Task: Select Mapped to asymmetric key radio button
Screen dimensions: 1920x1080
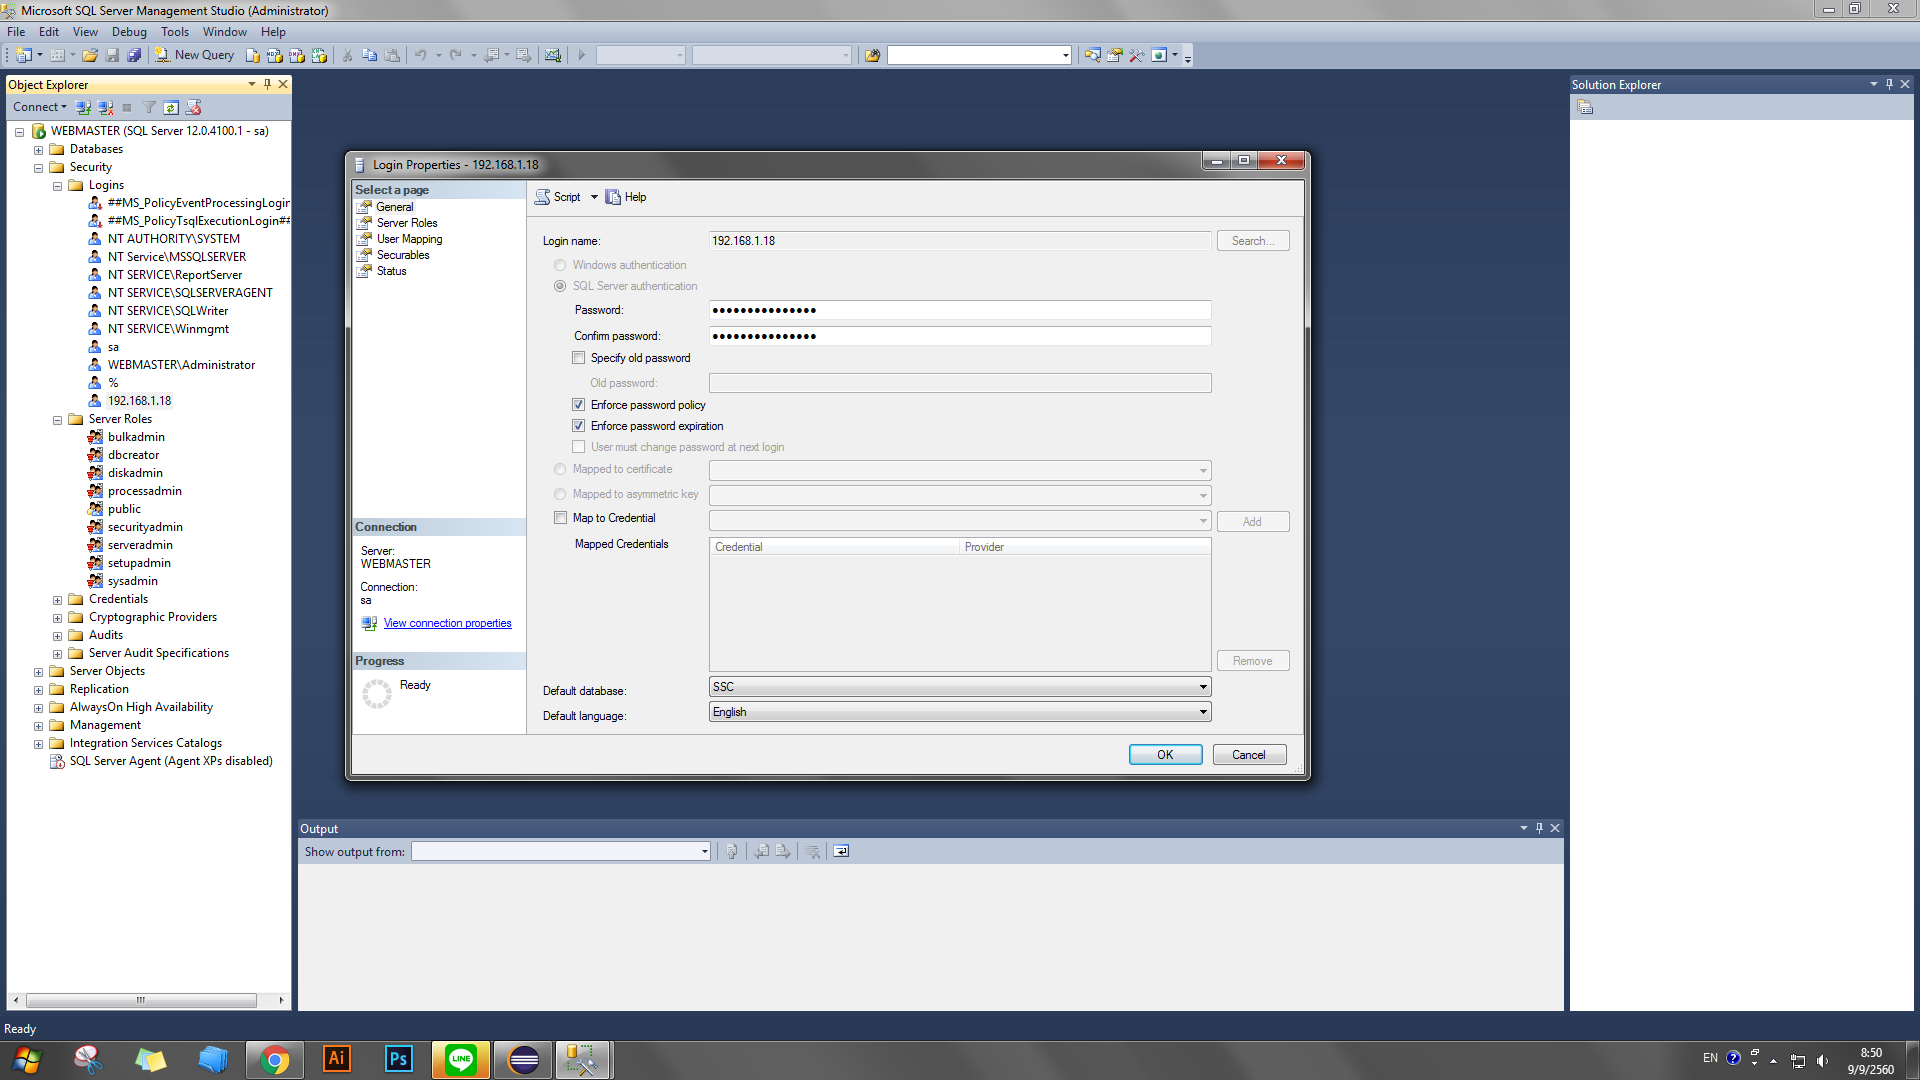Action: [x=560, y=494]
